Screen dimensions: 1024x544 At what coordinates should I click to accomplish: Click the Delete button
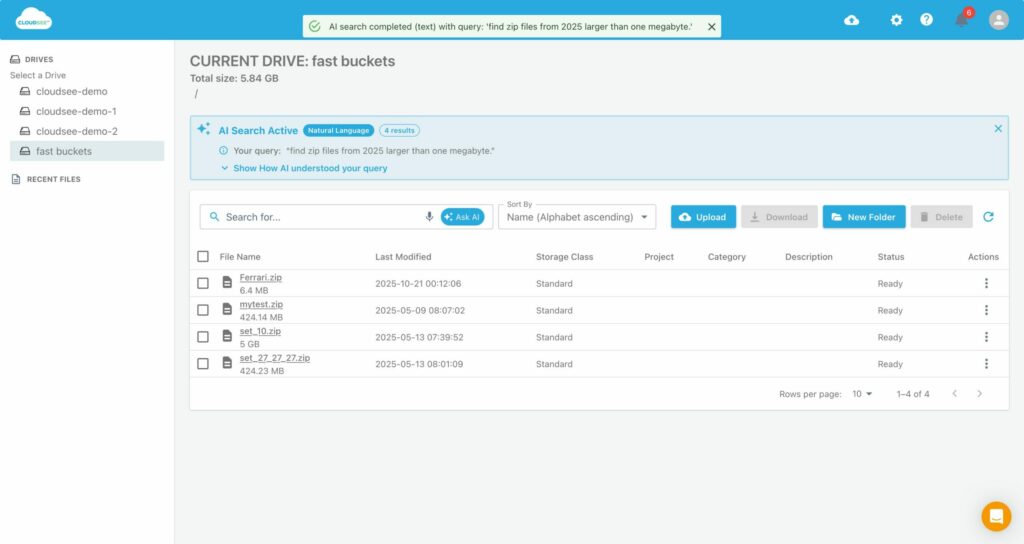[942, 217]
